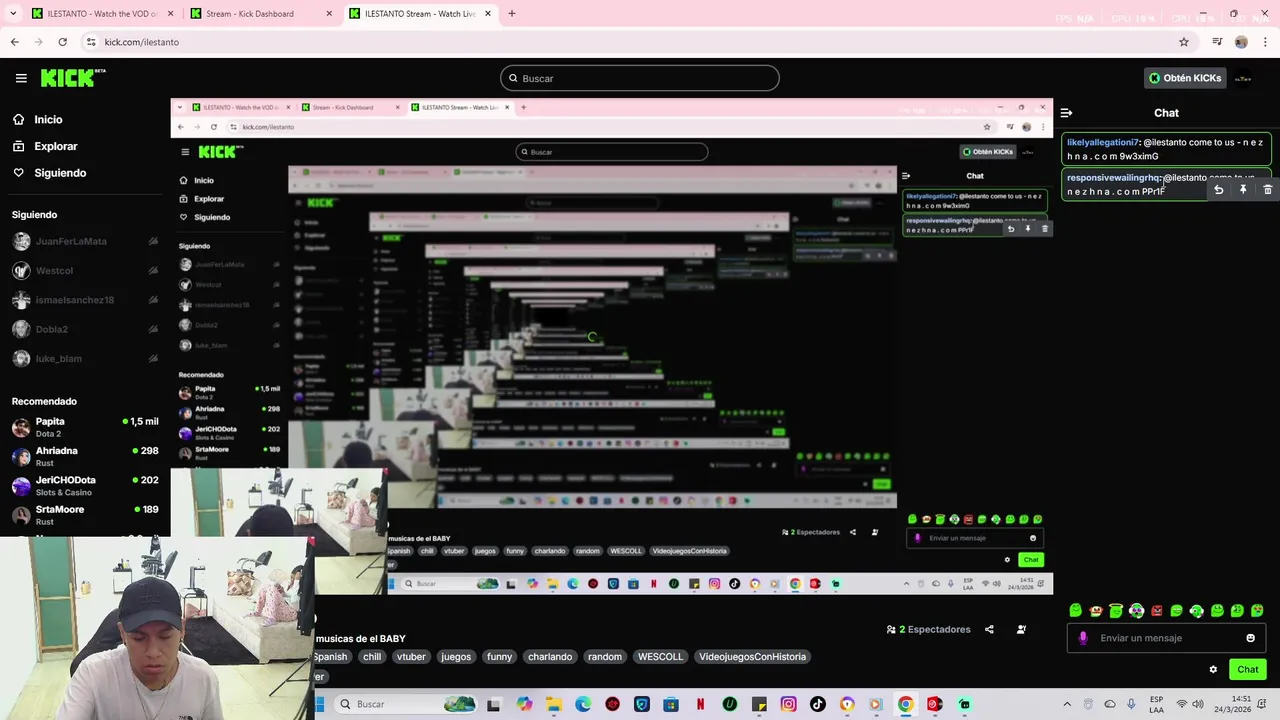Open chat settings via the gear icon

1213,670
